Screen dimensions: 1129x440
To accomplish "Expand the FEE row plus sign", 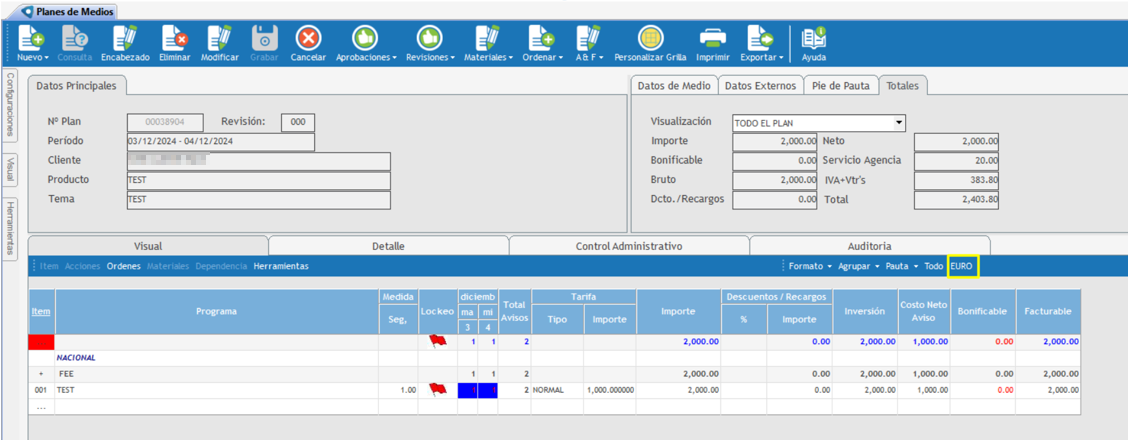I will tap(41, 373).
